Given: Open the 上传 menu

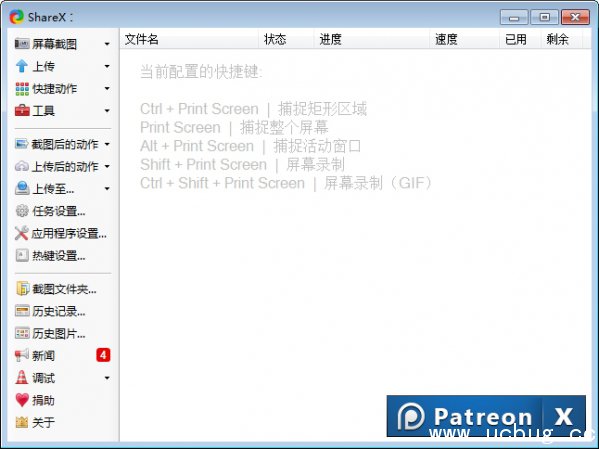Looking at the screenshot, I should click(63, 66).
